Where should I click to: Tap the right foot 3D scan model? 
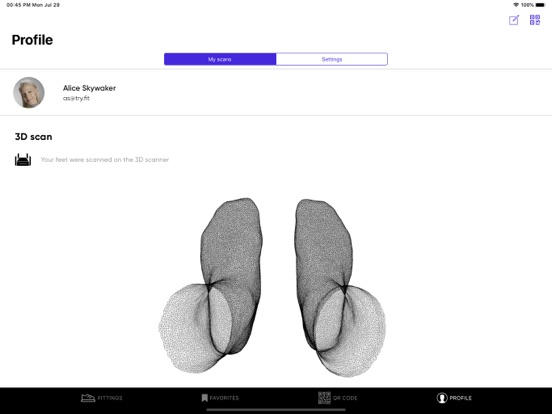[x=341, y=287]
